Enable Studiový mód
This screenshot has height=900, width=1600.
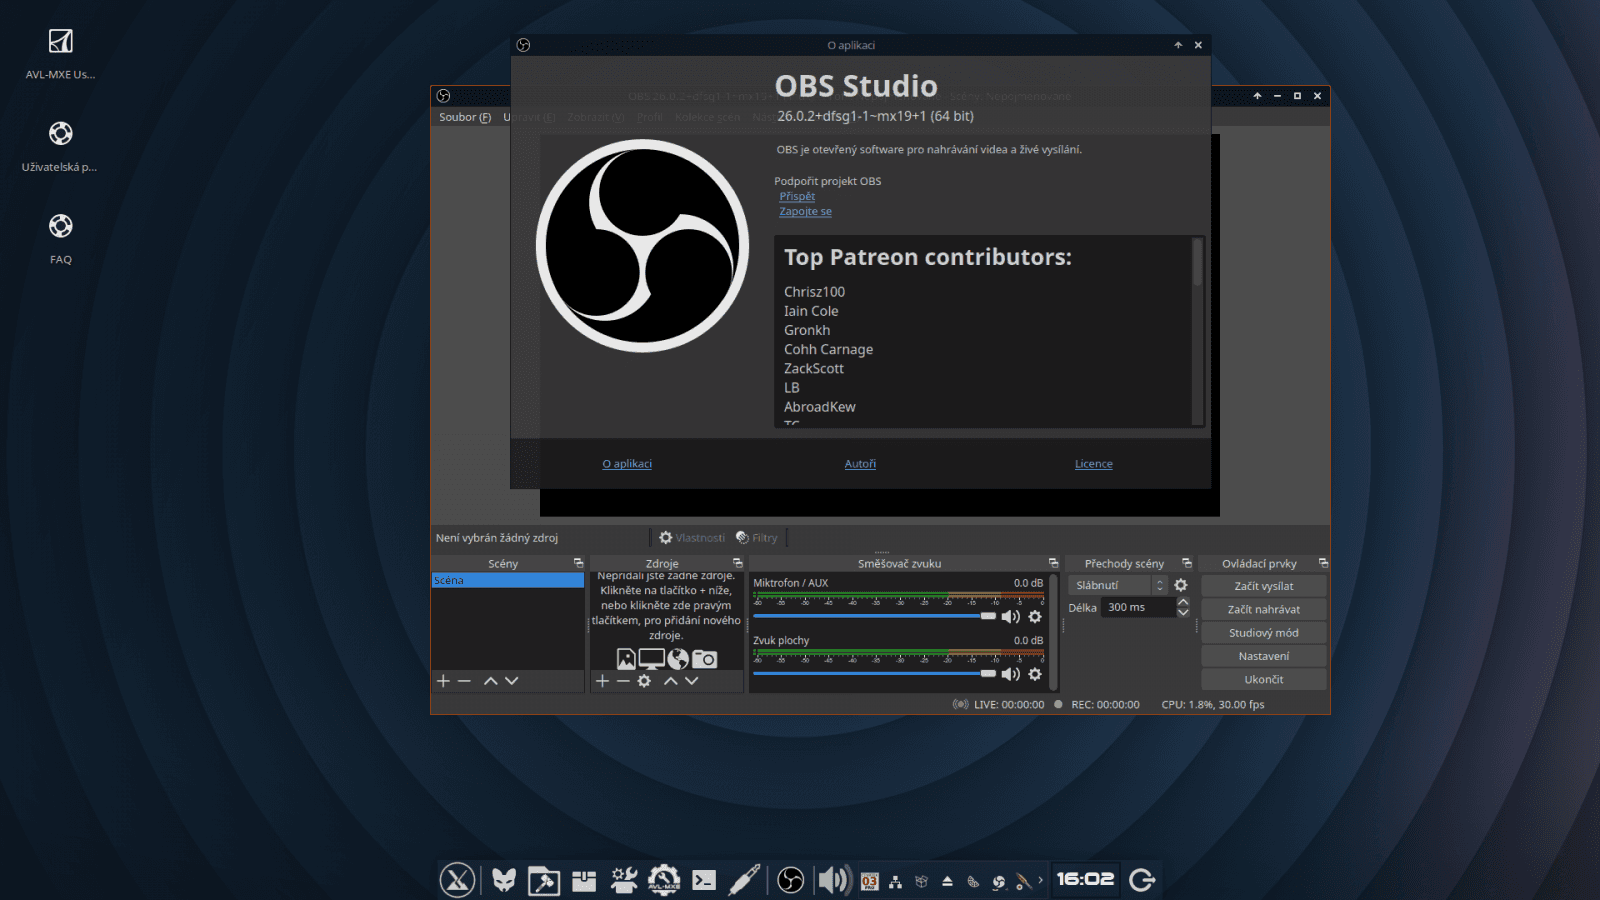click(1263, 632)
